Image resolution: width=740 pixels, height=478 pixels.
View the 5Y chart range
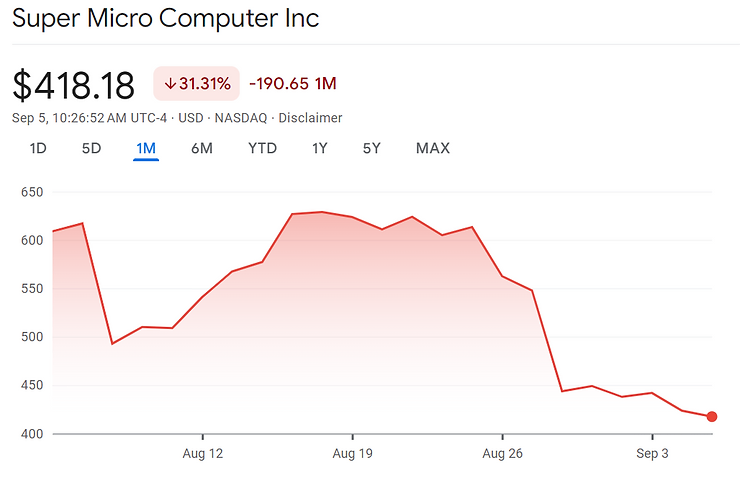pos(372,149)
